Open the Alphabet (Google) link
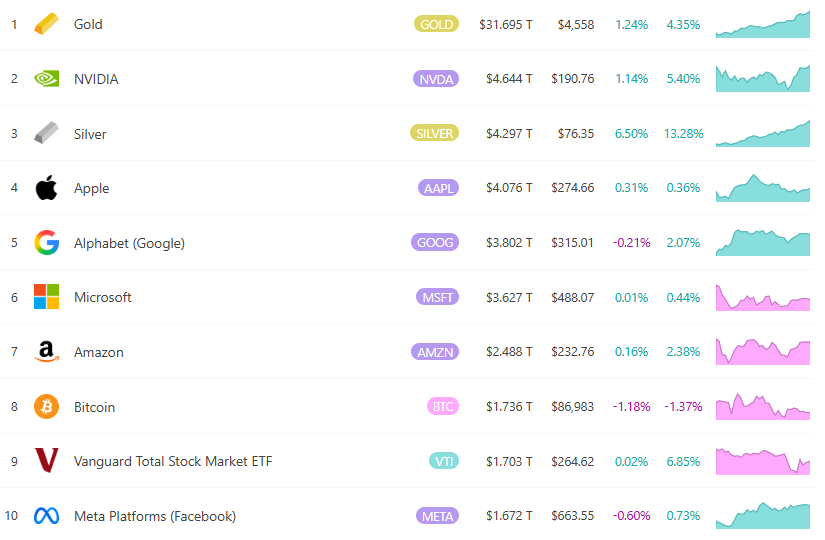Image resolution: width=825 pixels, height=540 pixels. click(129, 243)
